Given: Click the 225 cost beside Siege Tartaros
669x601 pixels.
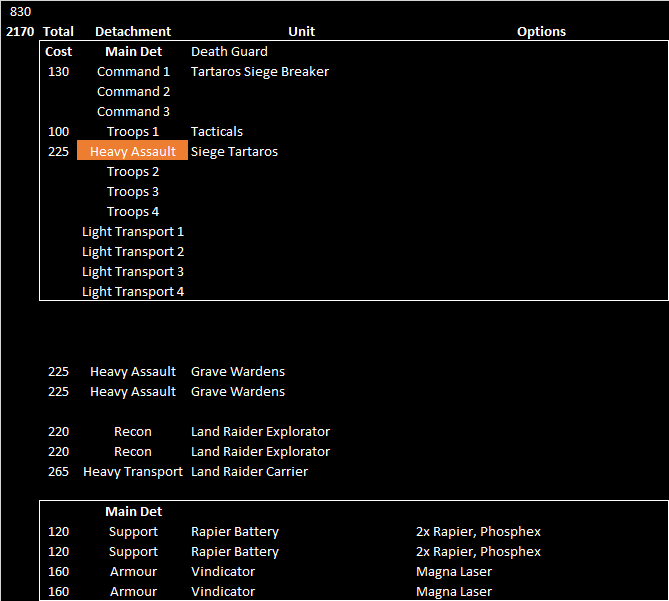Looking at the screenshot, I should click(x=58, y=152).
